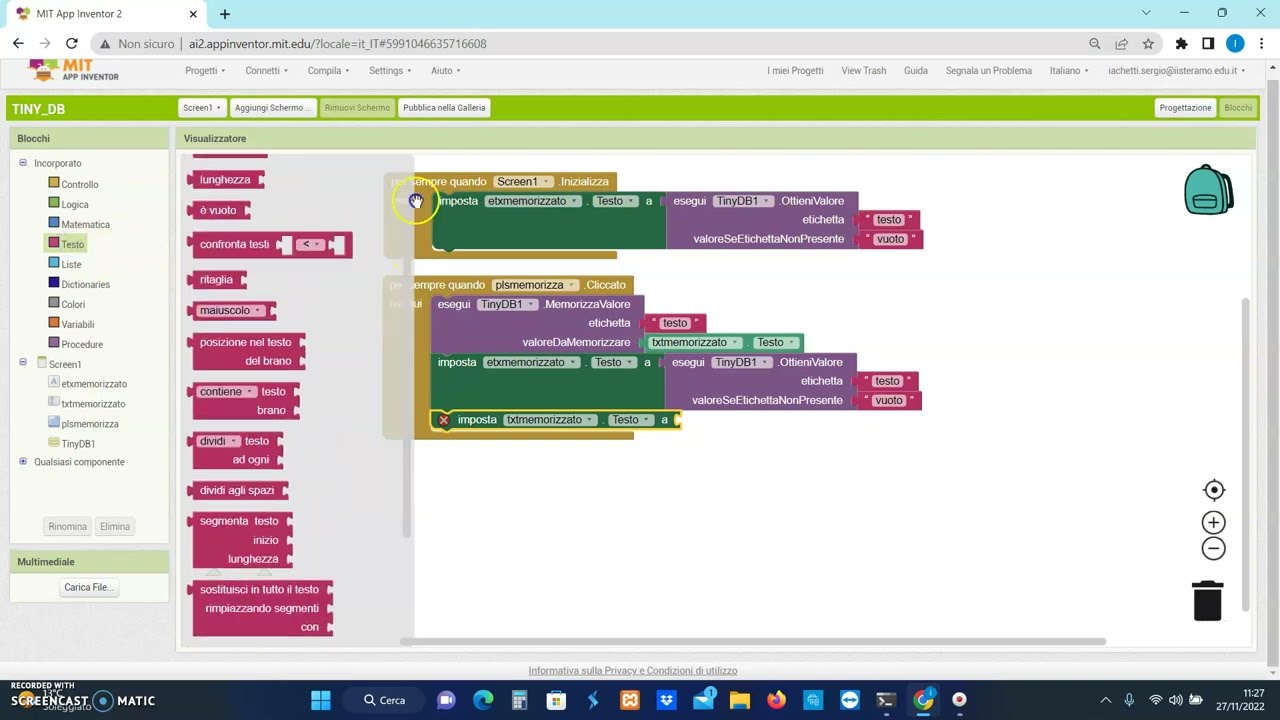
Task: Open browser zoom magnifier in address bar
Action: pos(1094,44)
